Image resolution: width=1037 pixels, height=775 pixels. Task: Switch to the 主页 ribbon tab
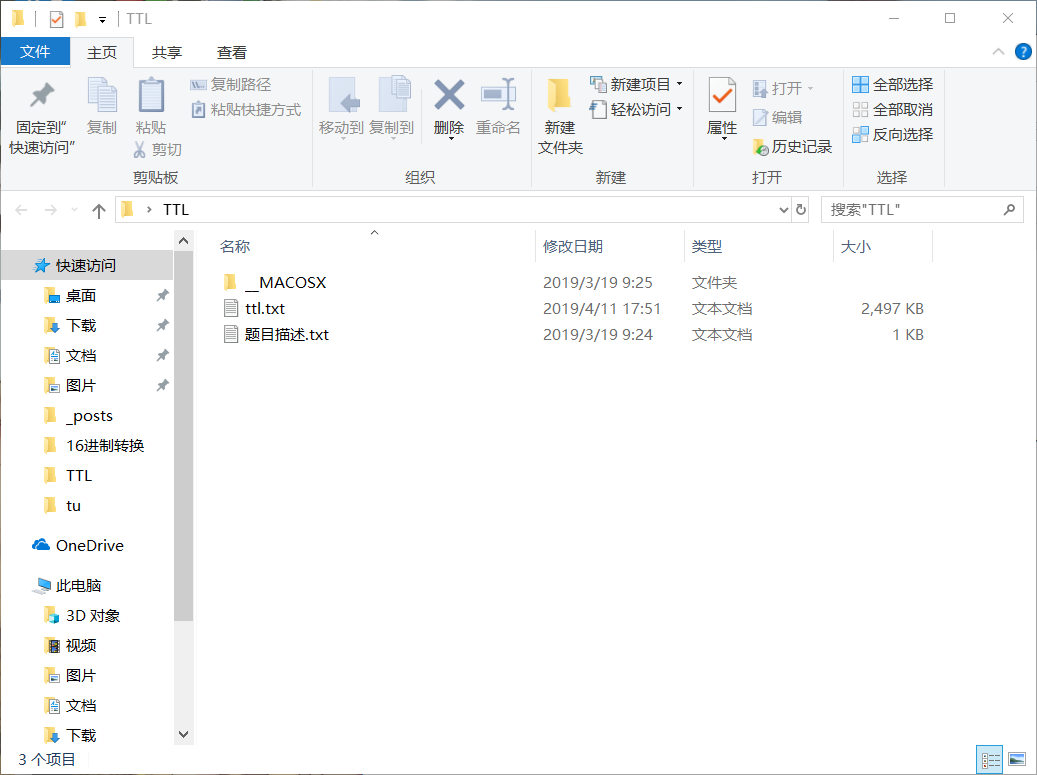102,52
